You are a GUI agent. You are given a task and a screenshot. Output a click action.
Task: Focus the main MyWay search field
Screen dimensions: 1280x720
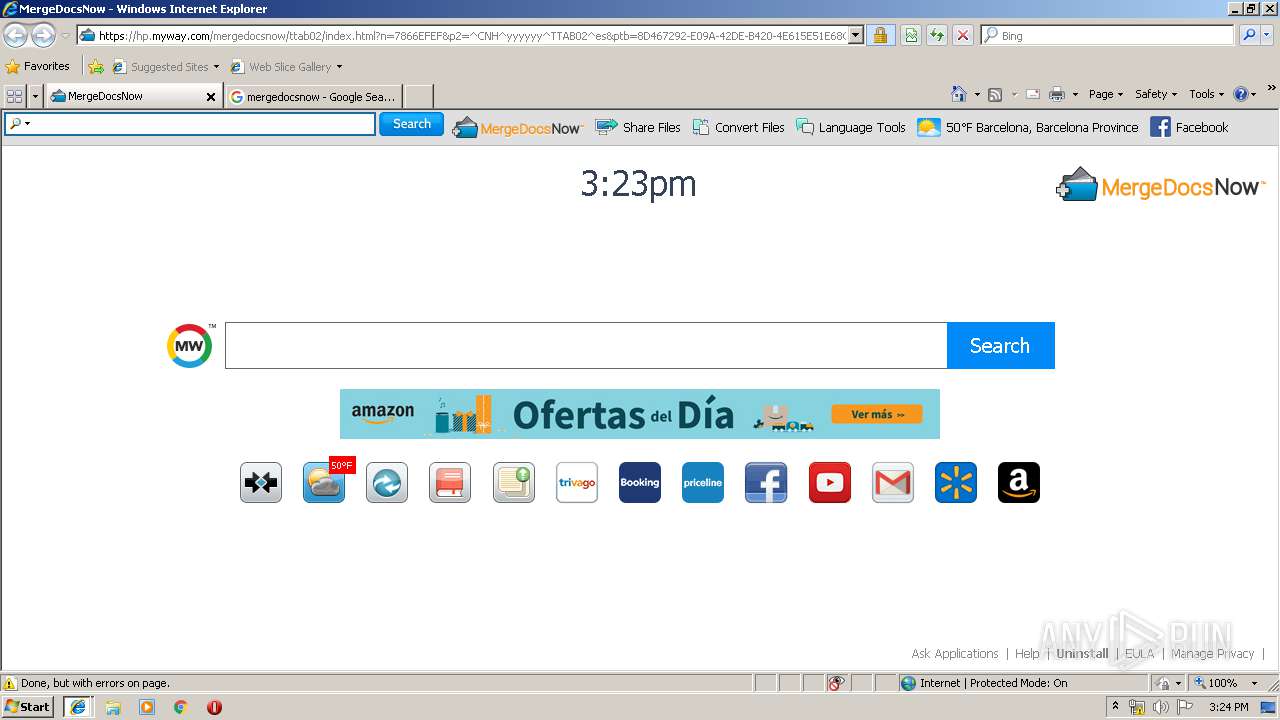tap(586, 346)
